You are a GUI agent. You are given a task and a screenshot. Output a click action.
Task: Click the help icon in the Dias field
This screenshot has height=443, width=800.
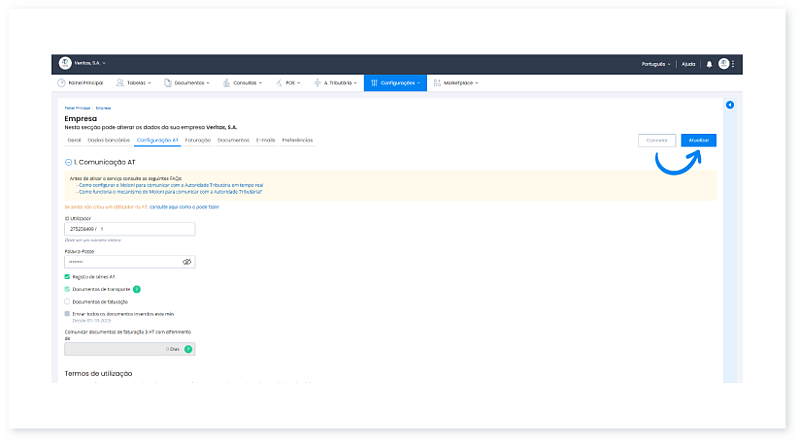187,349
